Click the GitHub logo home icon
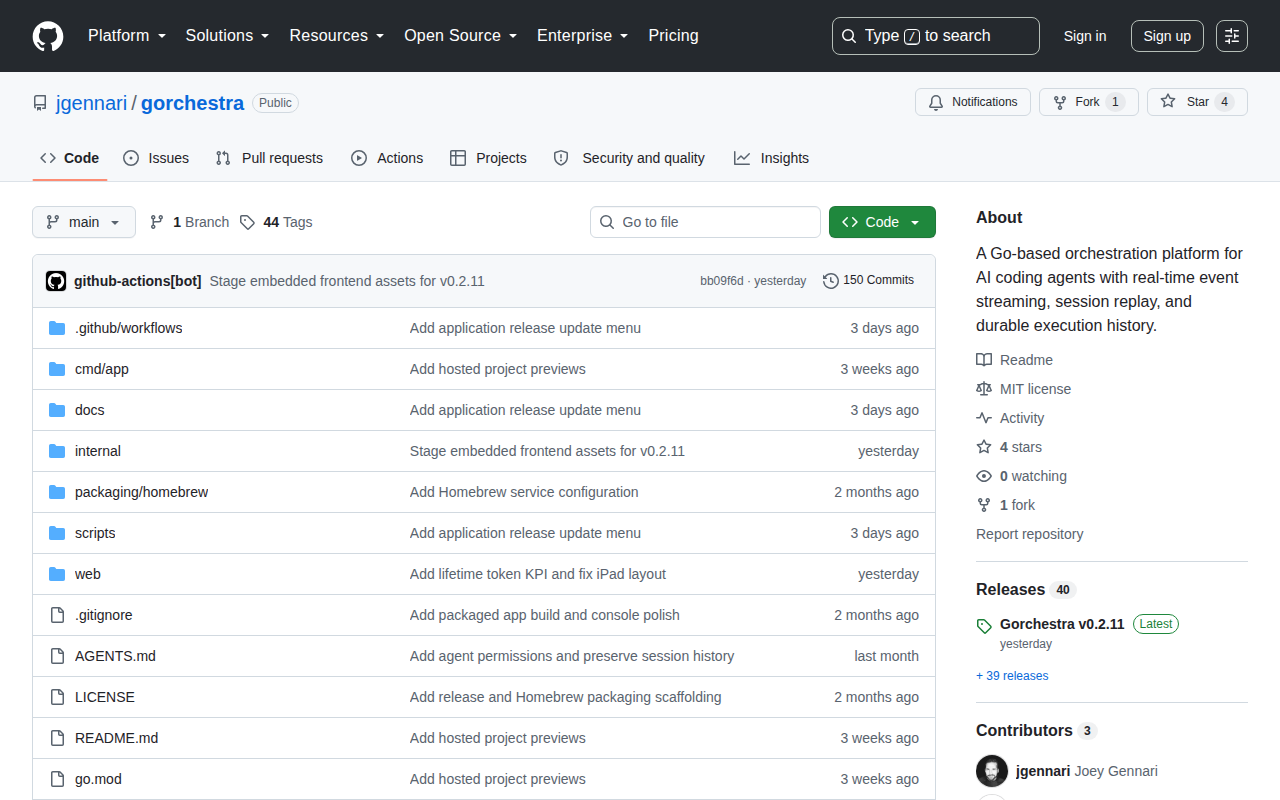This screenshot has height=800, width=1280. [48, 36]
